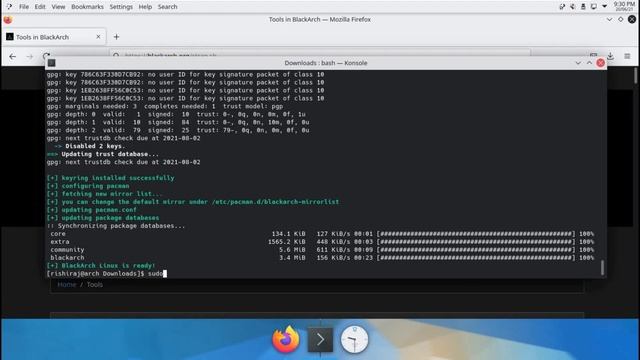The width and height of the screenshot is (640, 360).
Task: Open the clock showing 9:30 PM
Action: pyautogui.click(x=624, y=6)
